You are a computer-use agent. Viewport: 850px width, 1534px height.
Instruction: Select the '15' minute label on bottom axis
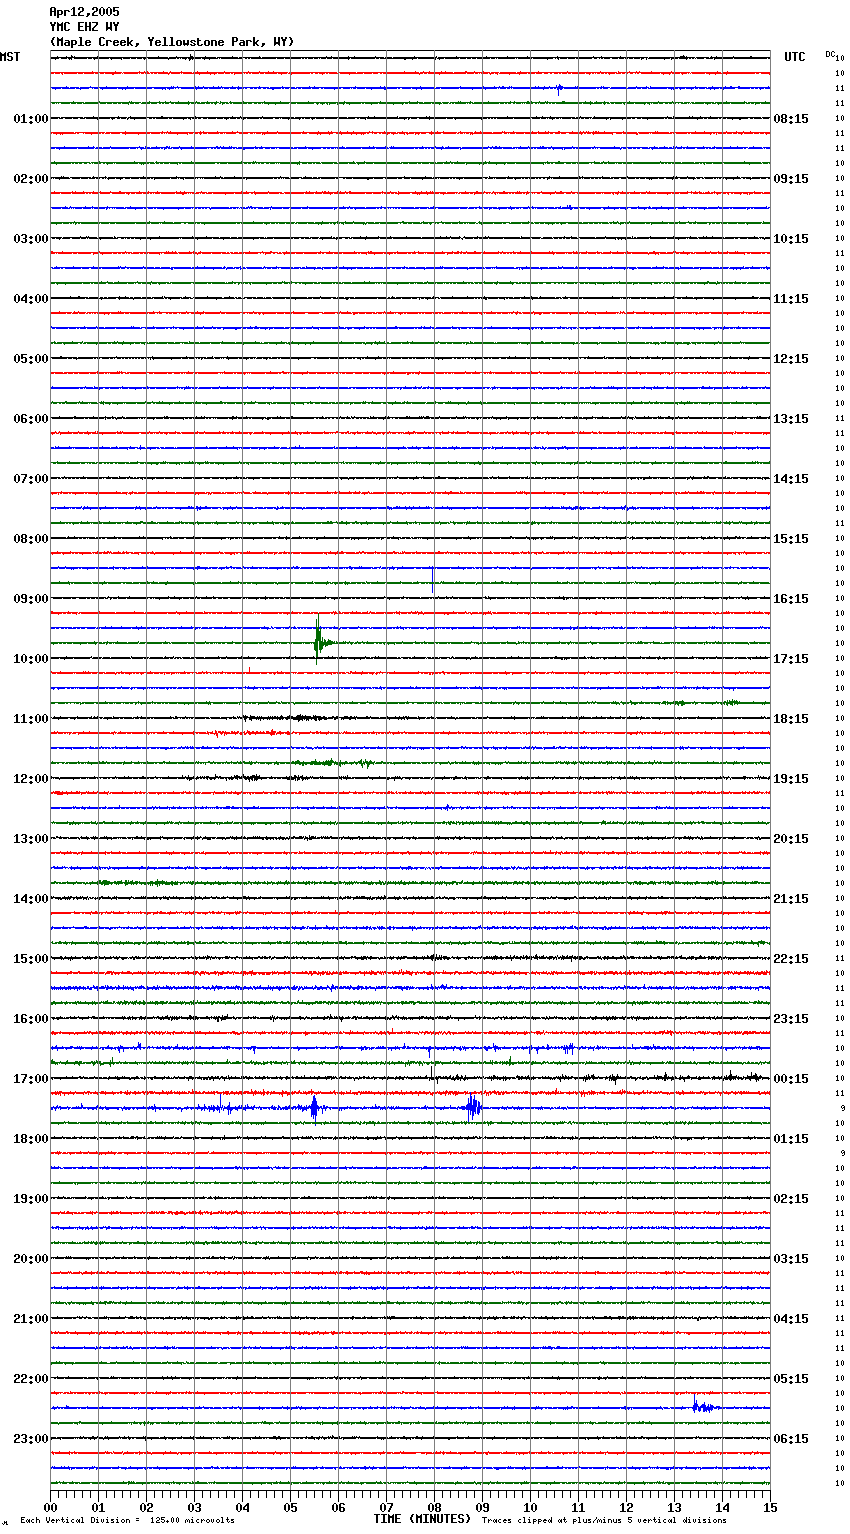coord(770,1507)
